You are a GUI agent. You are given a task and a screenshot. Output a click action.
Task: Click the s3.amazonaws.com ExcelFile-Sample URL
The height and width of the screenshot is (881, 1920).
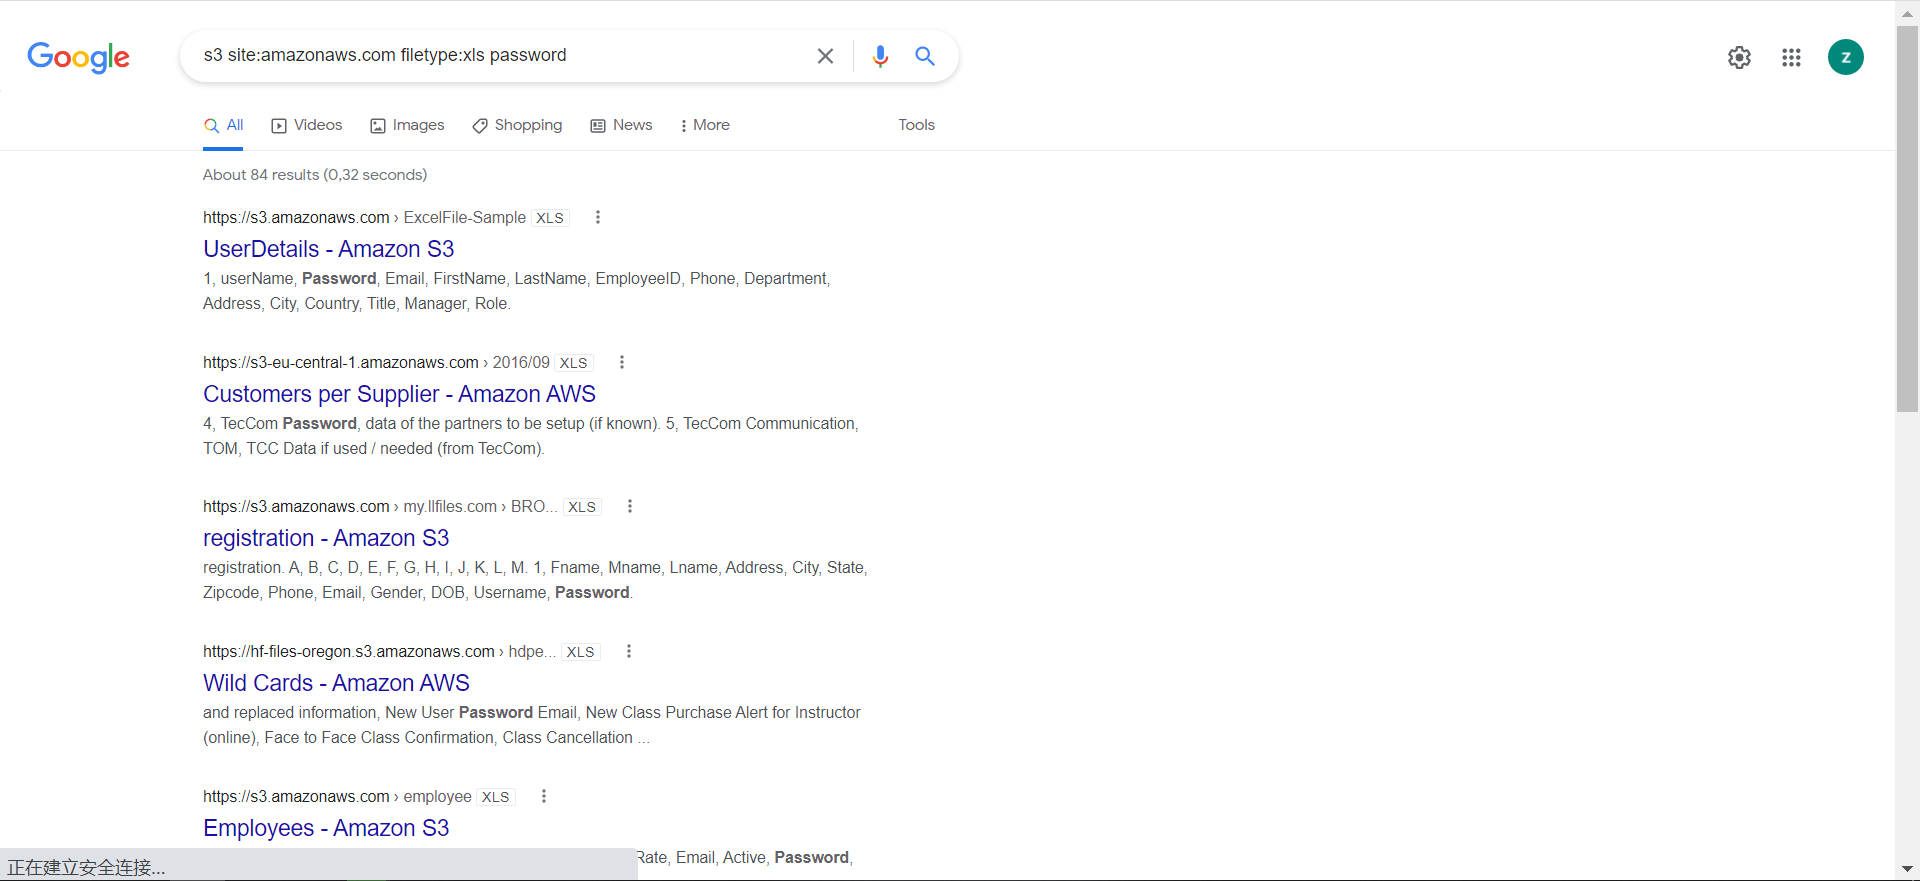point(364,217)
